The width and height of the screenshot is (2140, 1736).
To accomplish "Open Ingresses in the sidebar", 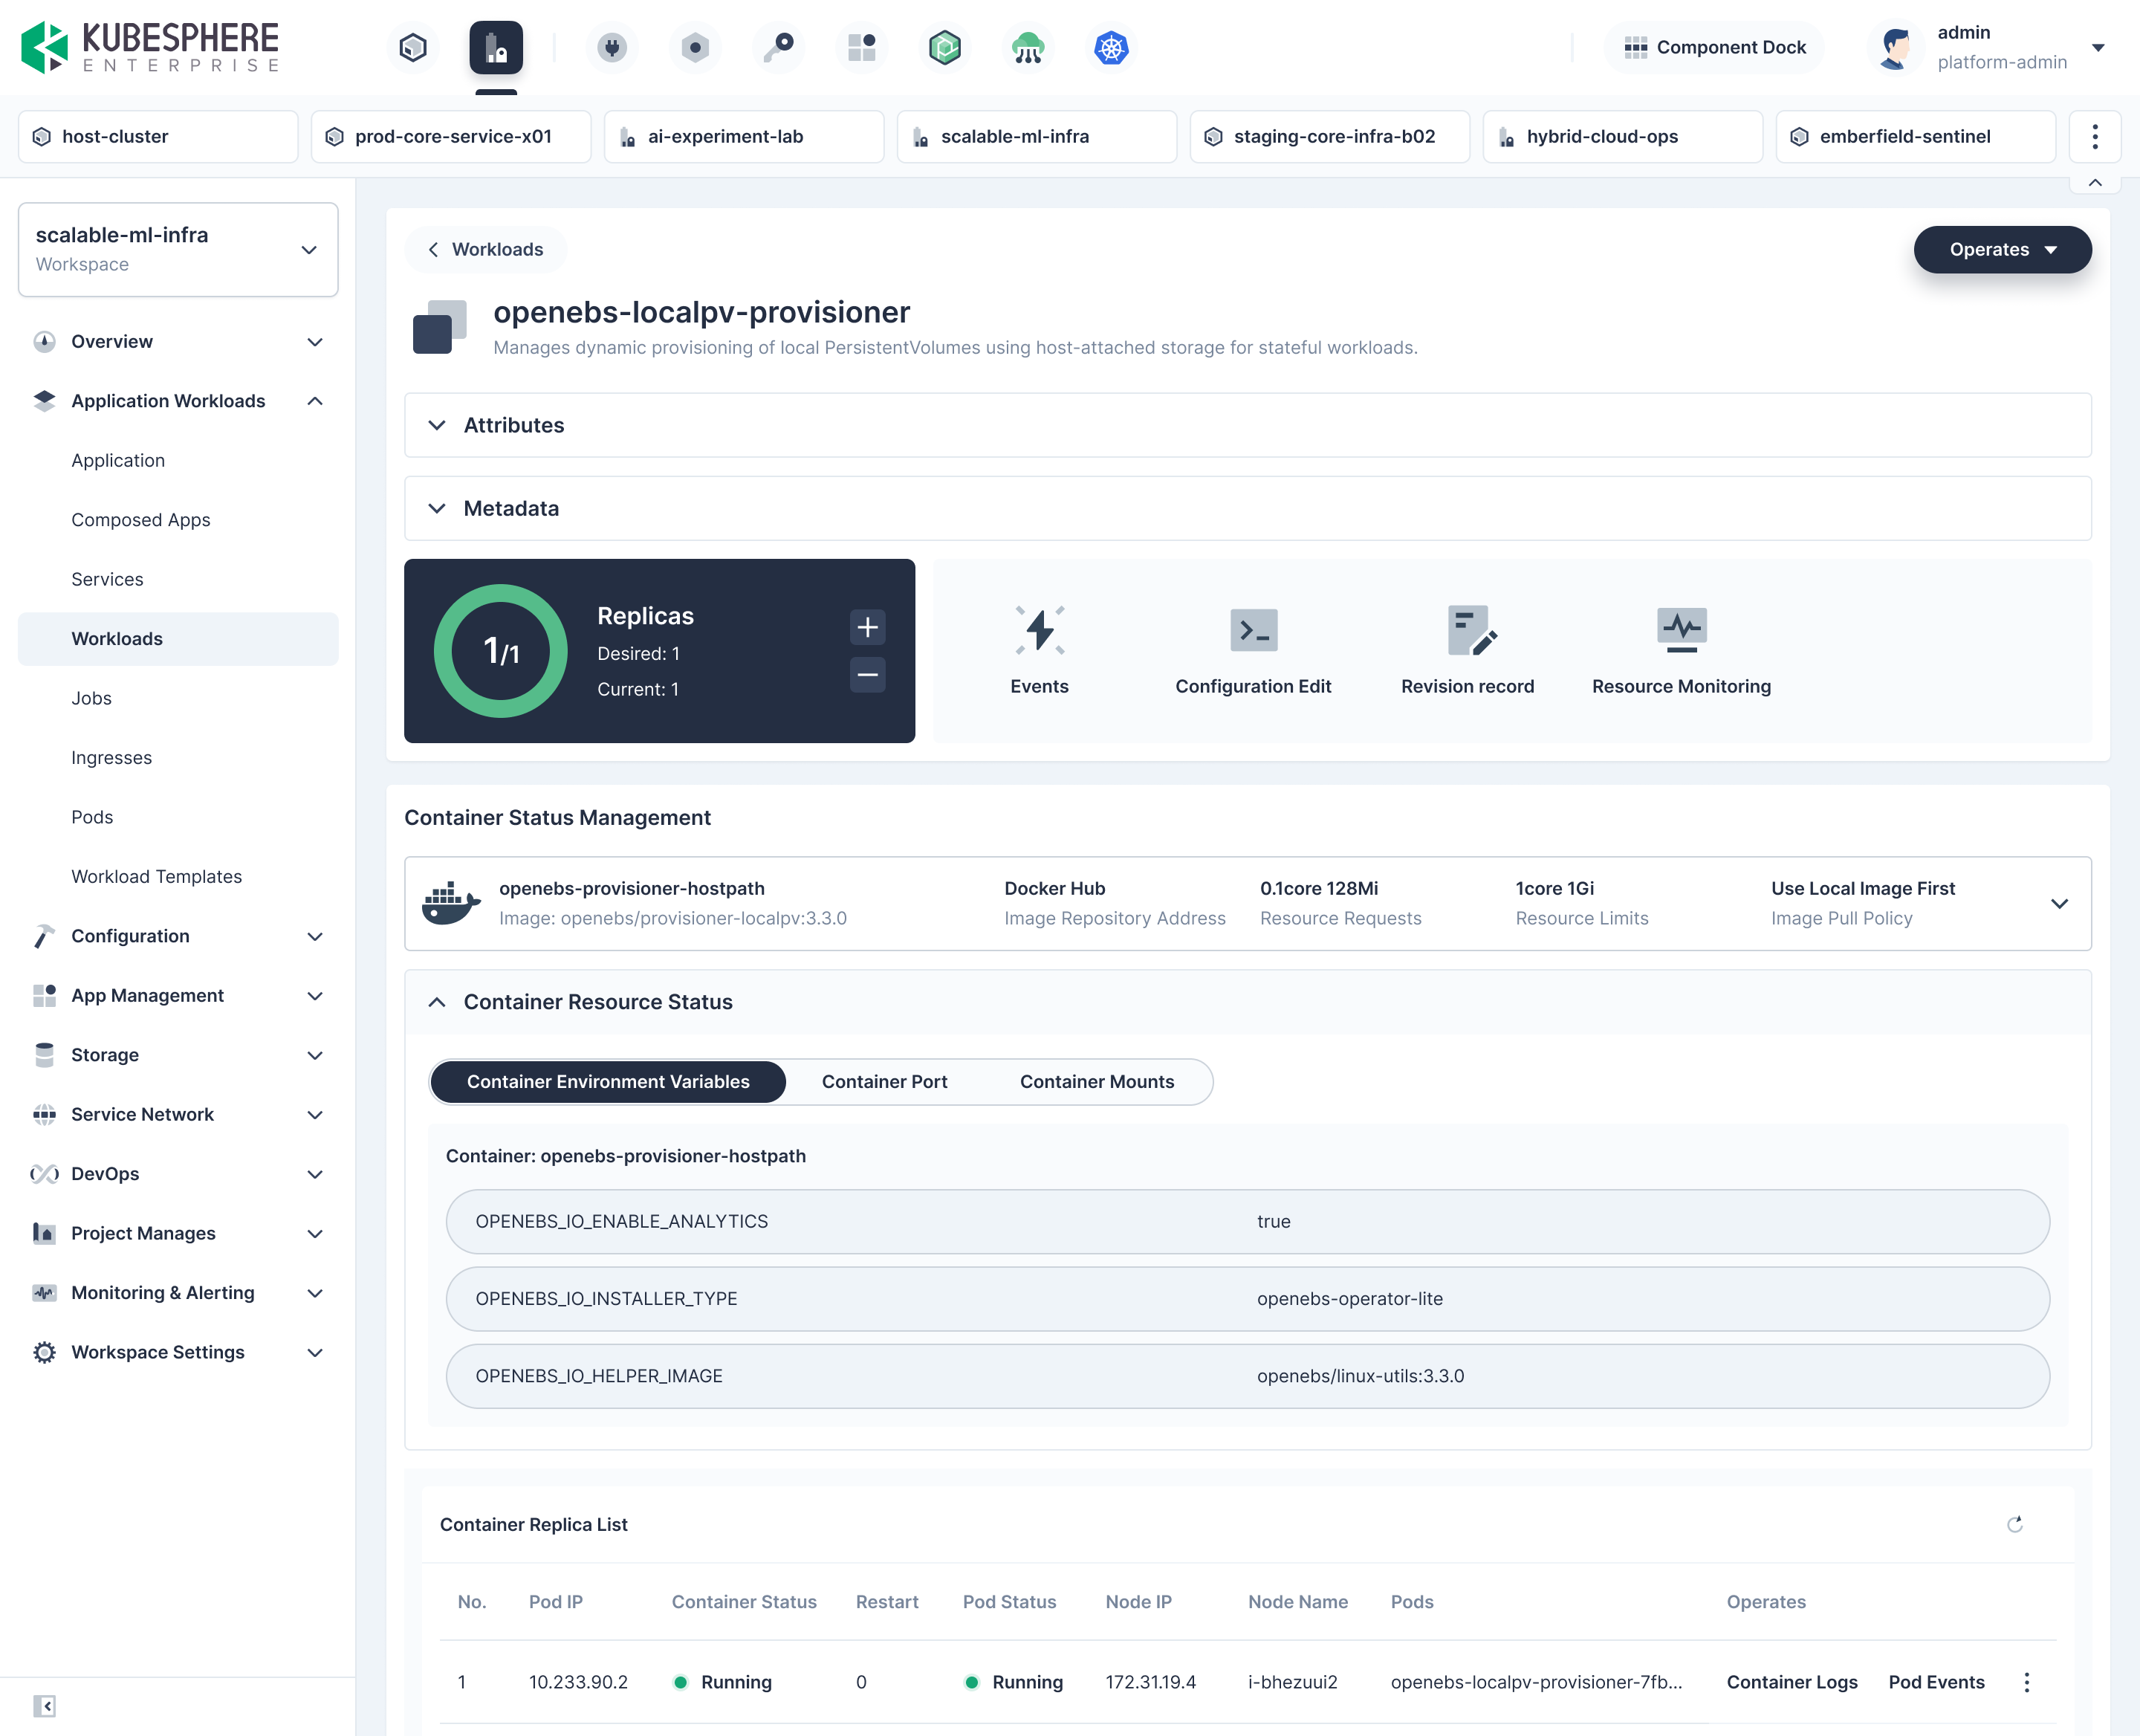I will (111, 758).
